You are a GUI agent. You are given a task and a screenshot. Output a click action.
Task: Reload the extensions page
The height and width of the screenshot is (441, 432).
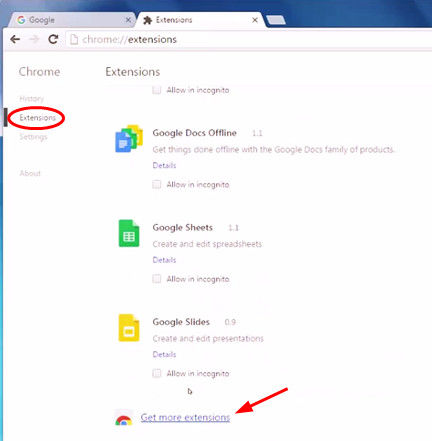click(x=53, y=39)
